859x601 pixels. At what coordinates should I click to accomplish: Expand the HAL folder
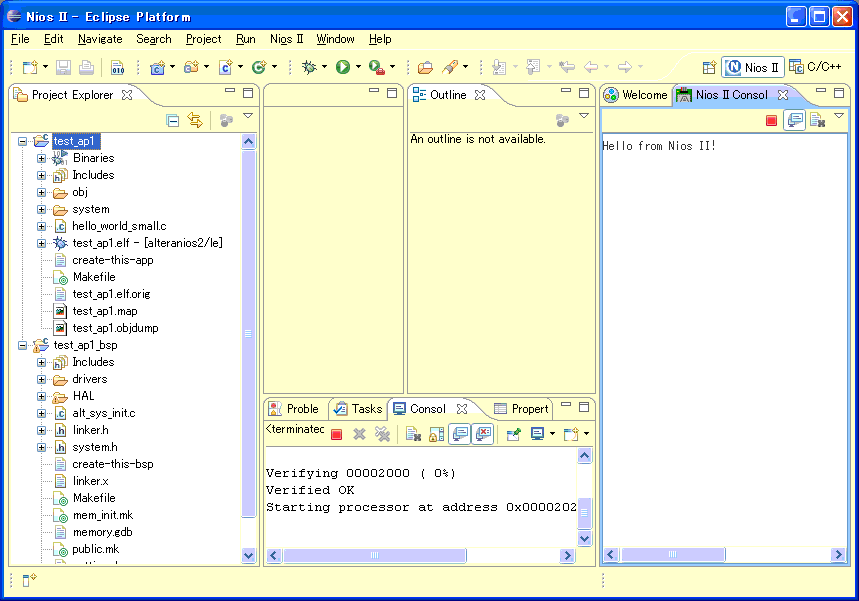(41, 396)
